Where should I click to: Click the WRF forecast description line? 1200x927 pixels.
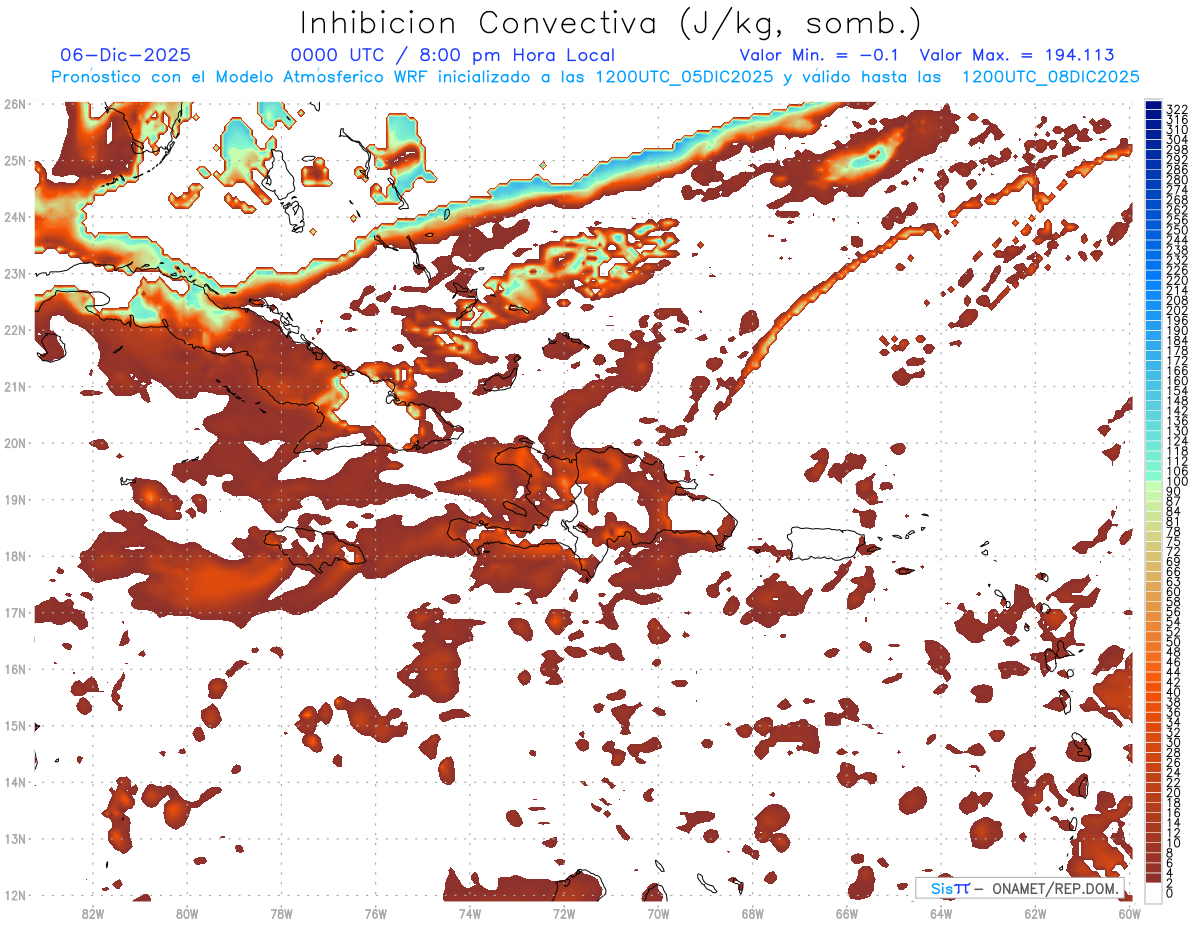pos(596,77)
